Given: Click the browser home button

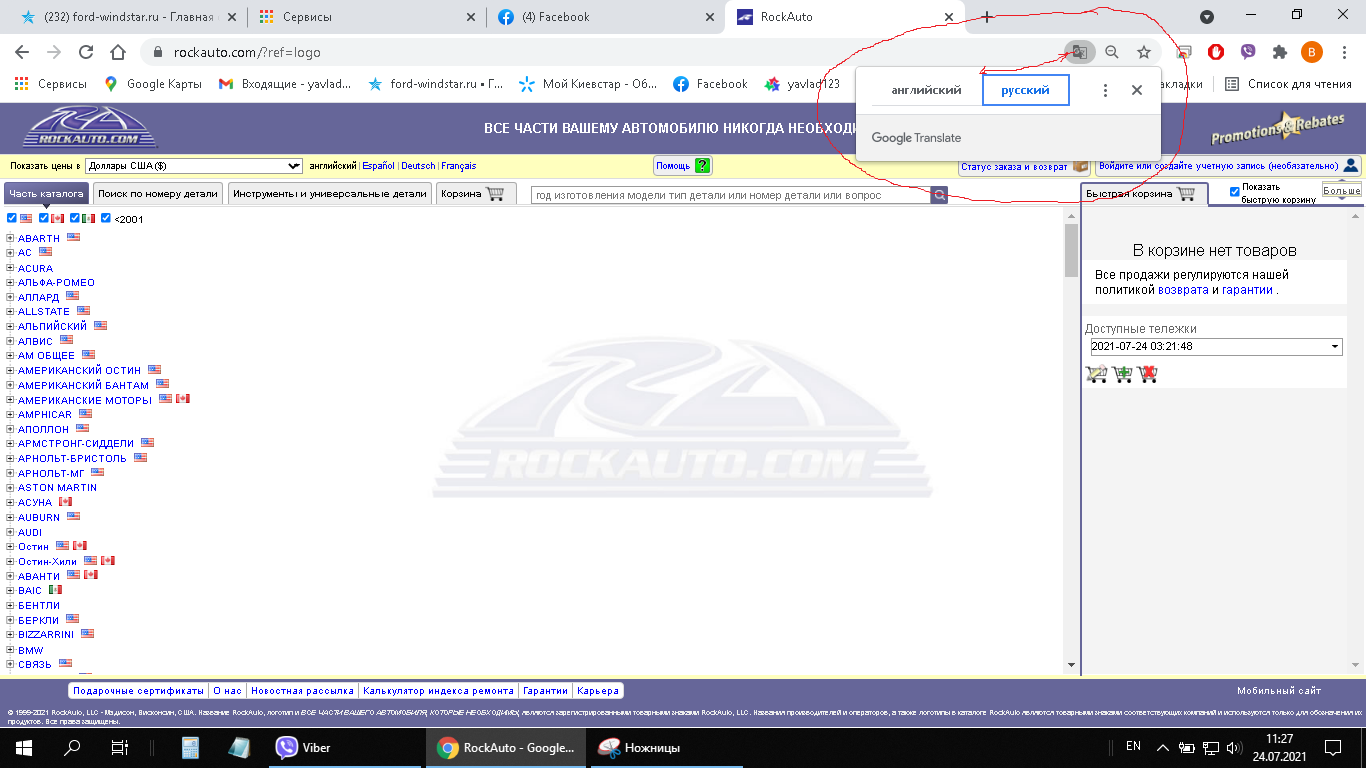Looking at the screenshot, I should [x=118, y=52].
